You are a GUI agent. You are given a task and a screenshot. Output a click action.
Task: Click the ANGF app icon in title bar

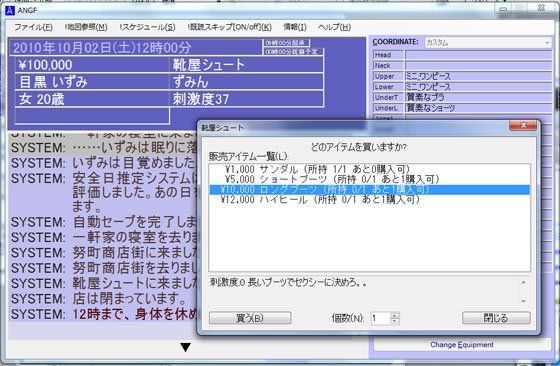pyautogui.click(x=10, y=10)
